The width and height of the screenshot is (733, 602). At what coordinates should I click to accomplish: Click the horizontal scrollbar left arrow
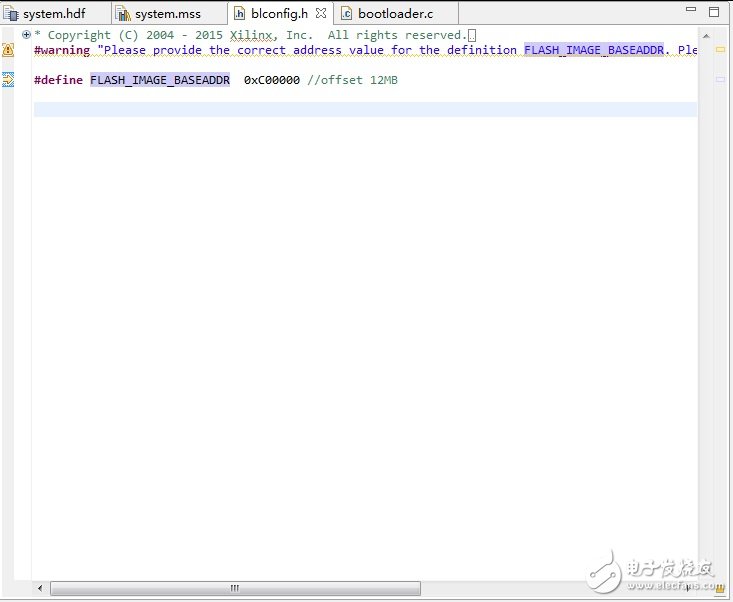tap(40, 589)
